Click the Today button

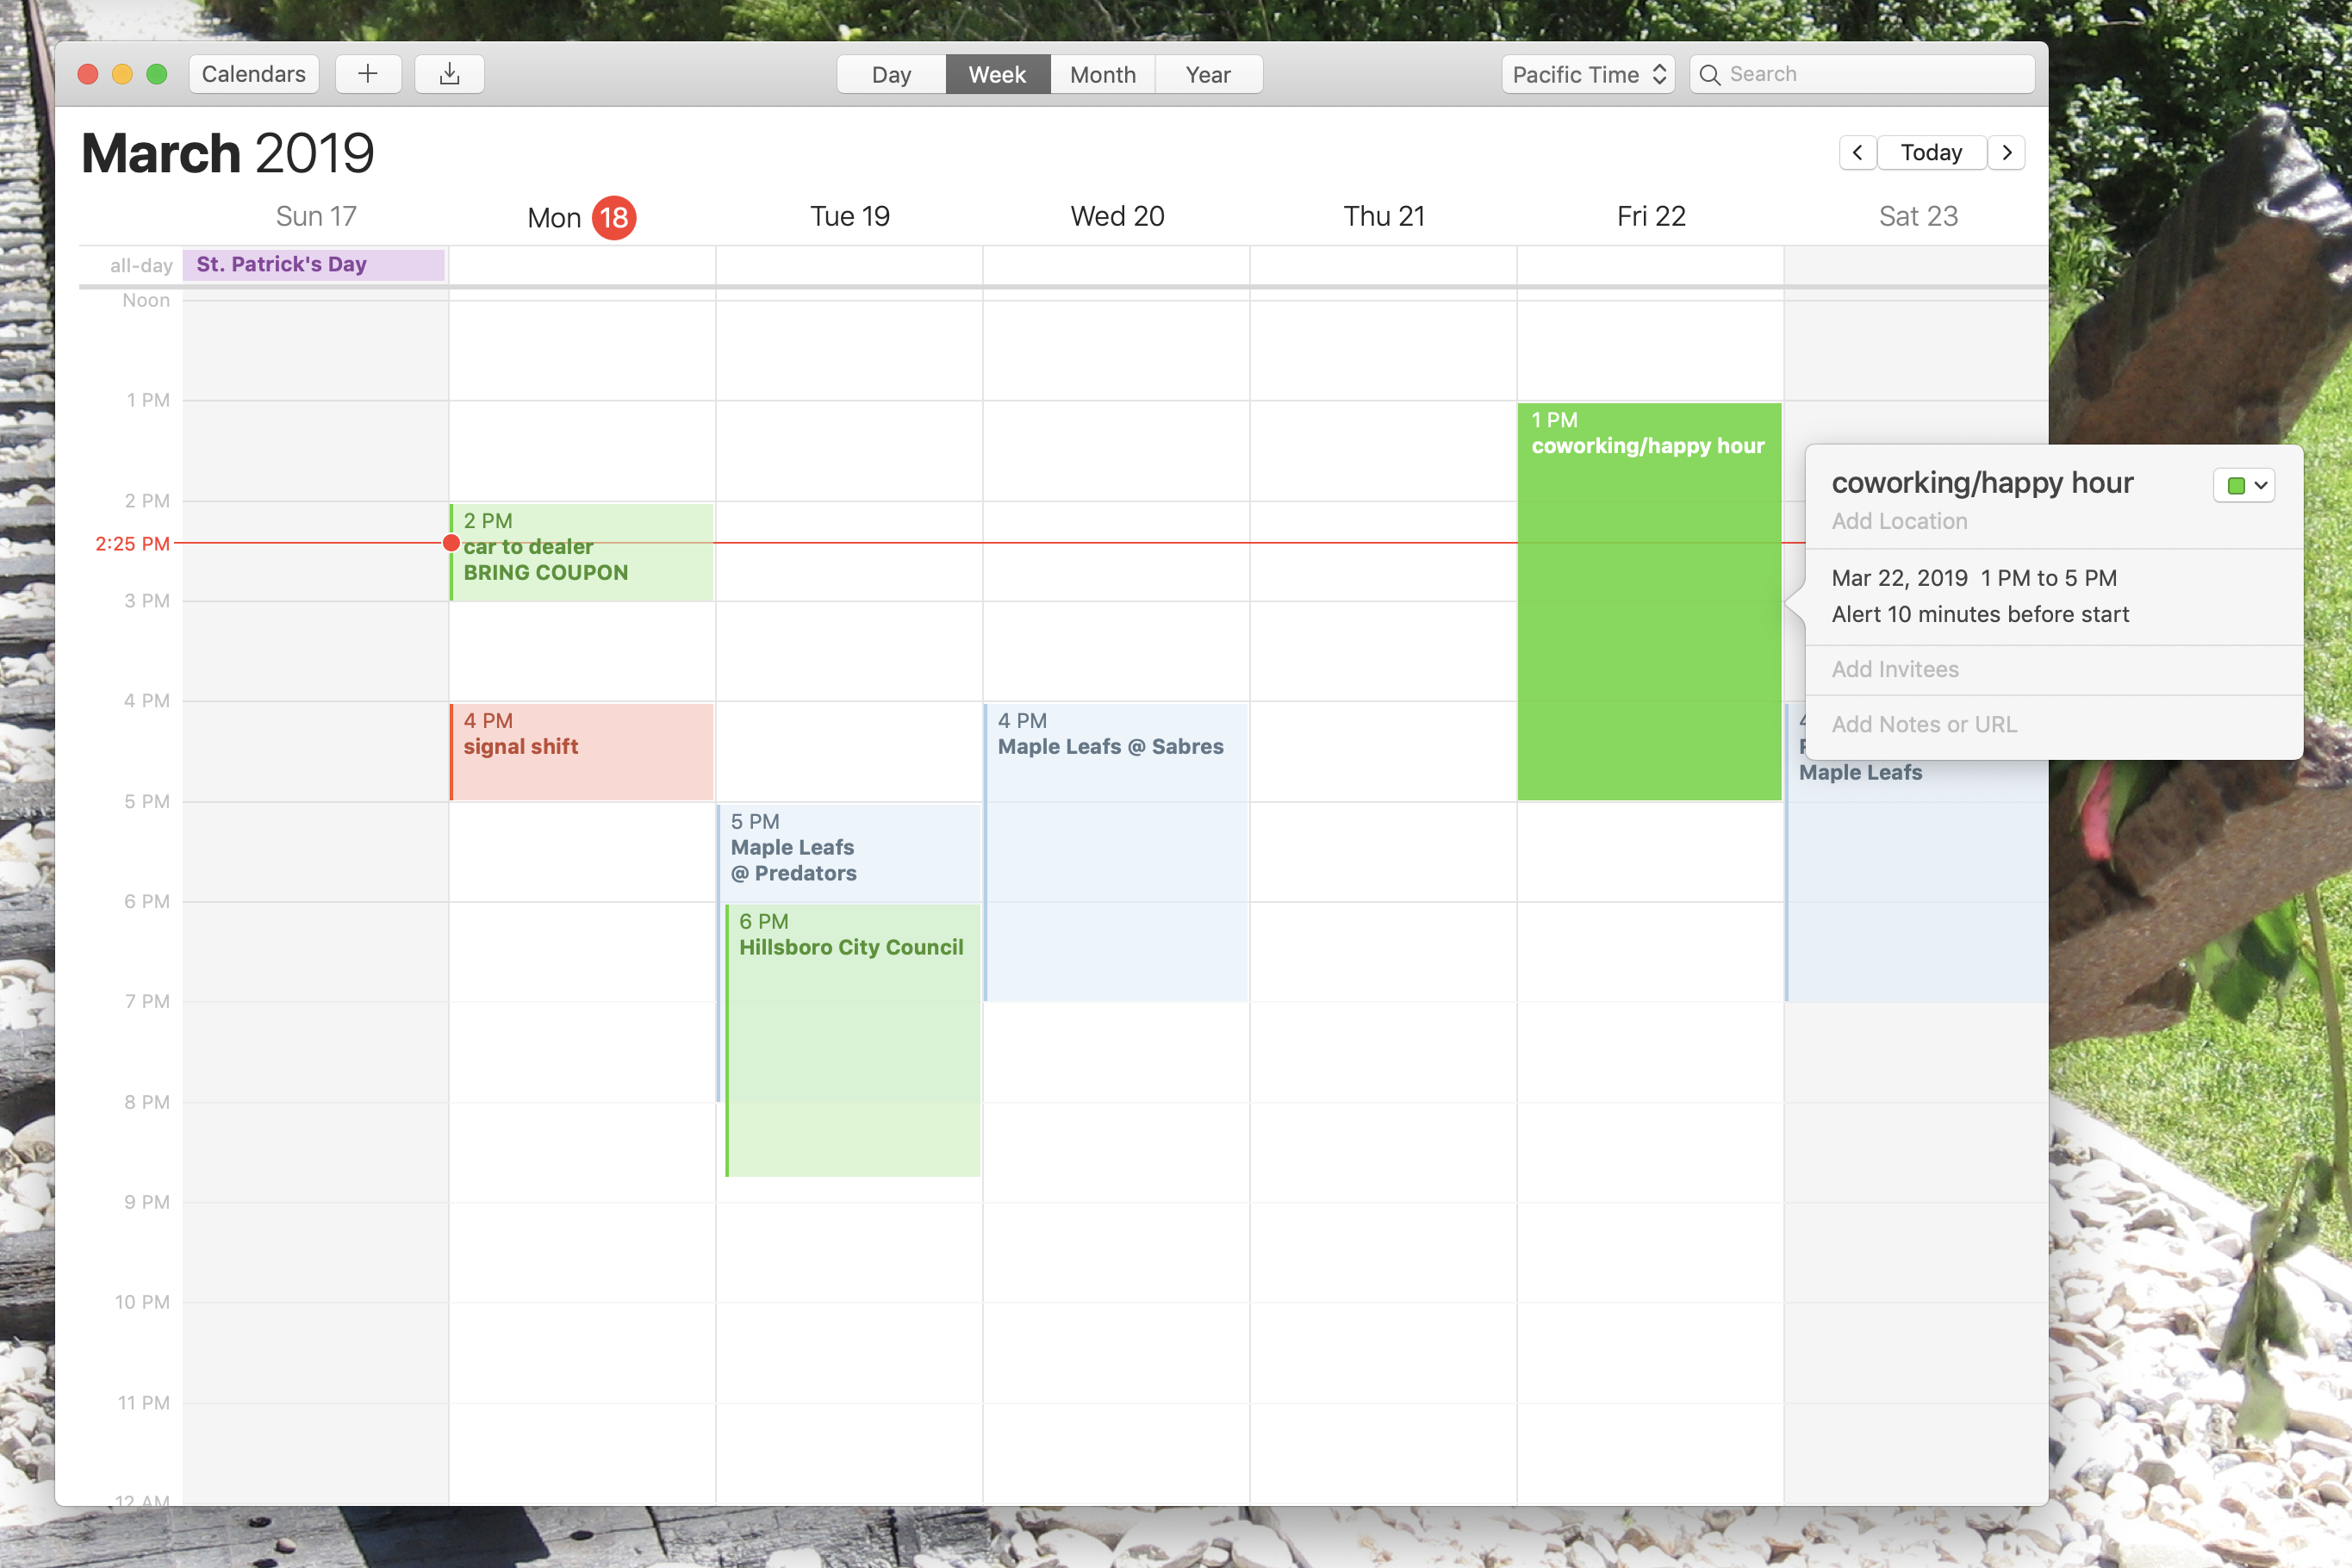click(x=1930, y=151)
